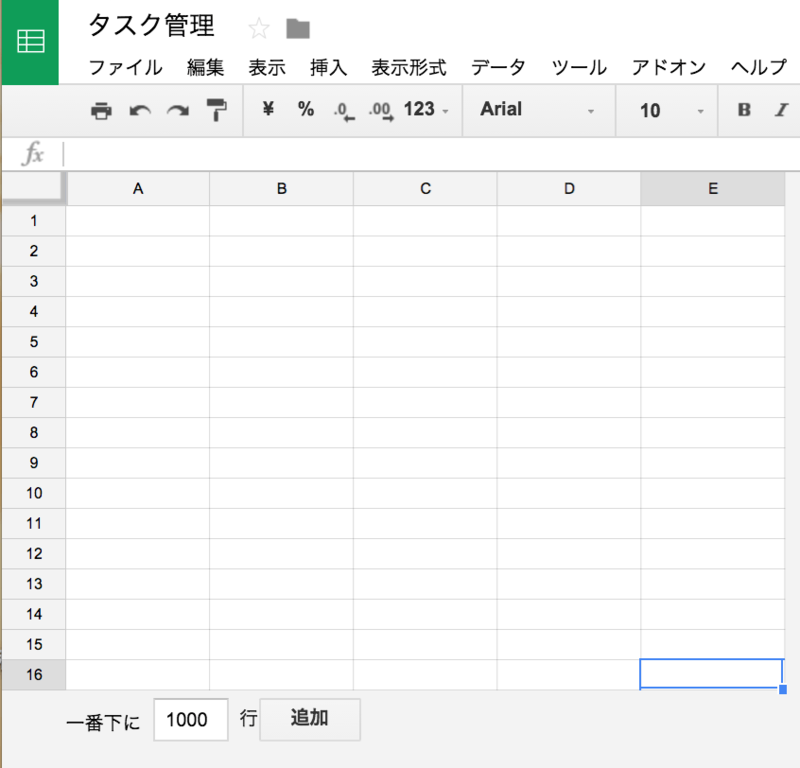Image resolution: width=800 pixels, height=768 pixels.
Task: Click the print icon
Action: click(101, 111)
